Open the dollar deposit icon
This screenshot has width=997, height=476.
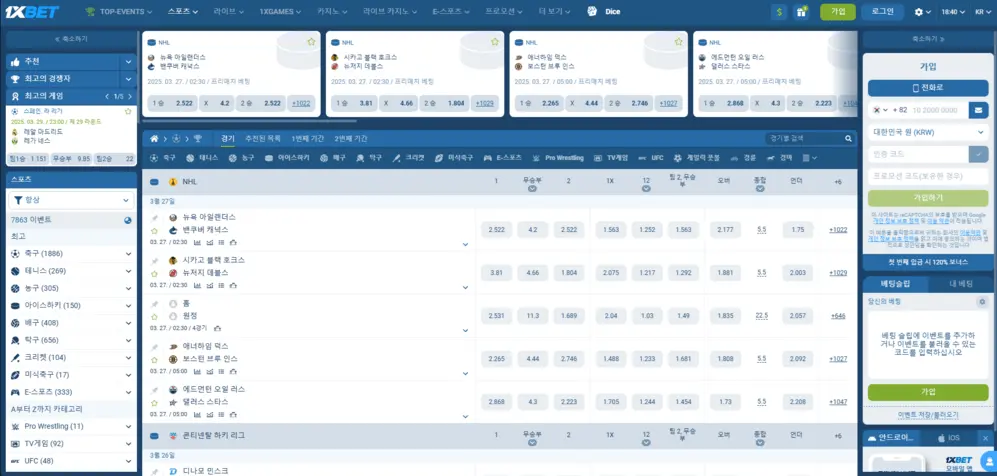coord(779,11)
